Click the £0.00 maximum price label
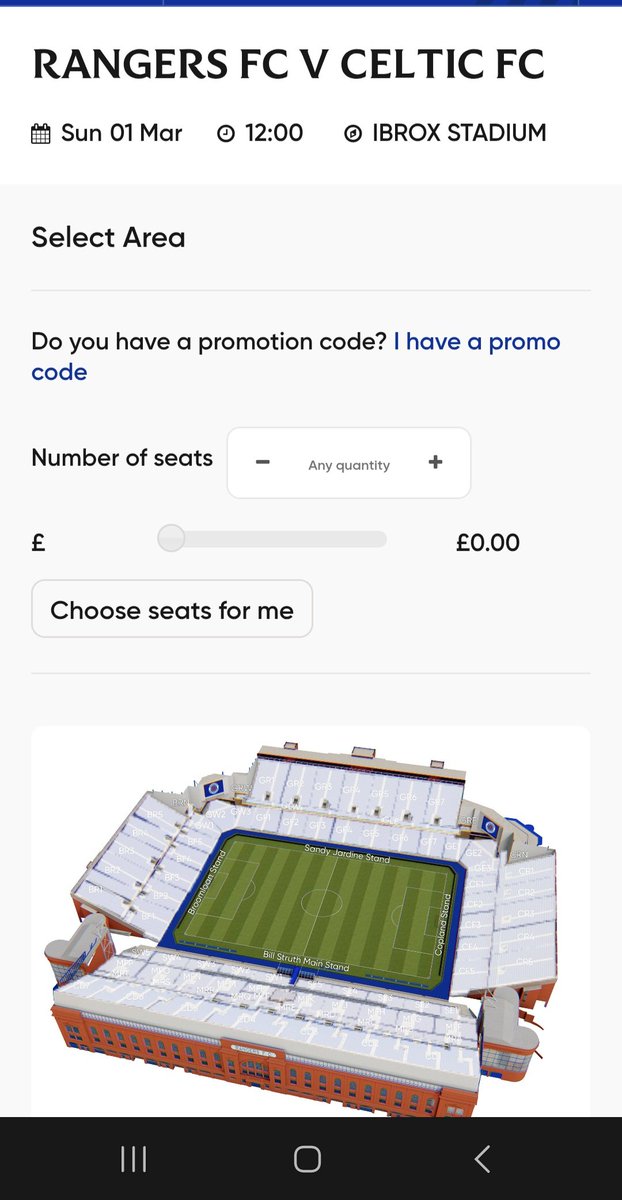Image resolution: width=622 pixels, height=1200 pixels. click(x=488, y=543)
